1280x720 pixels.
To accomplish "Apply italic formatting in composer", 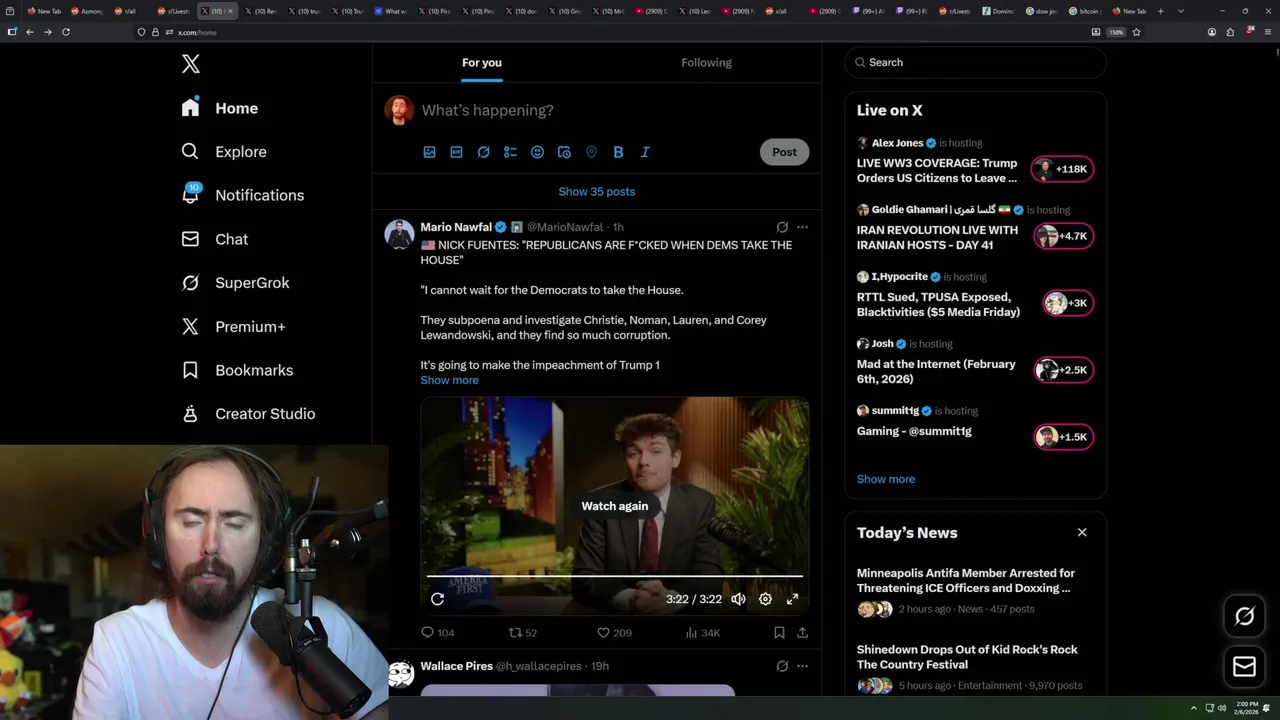I will [x=645, y=152].
